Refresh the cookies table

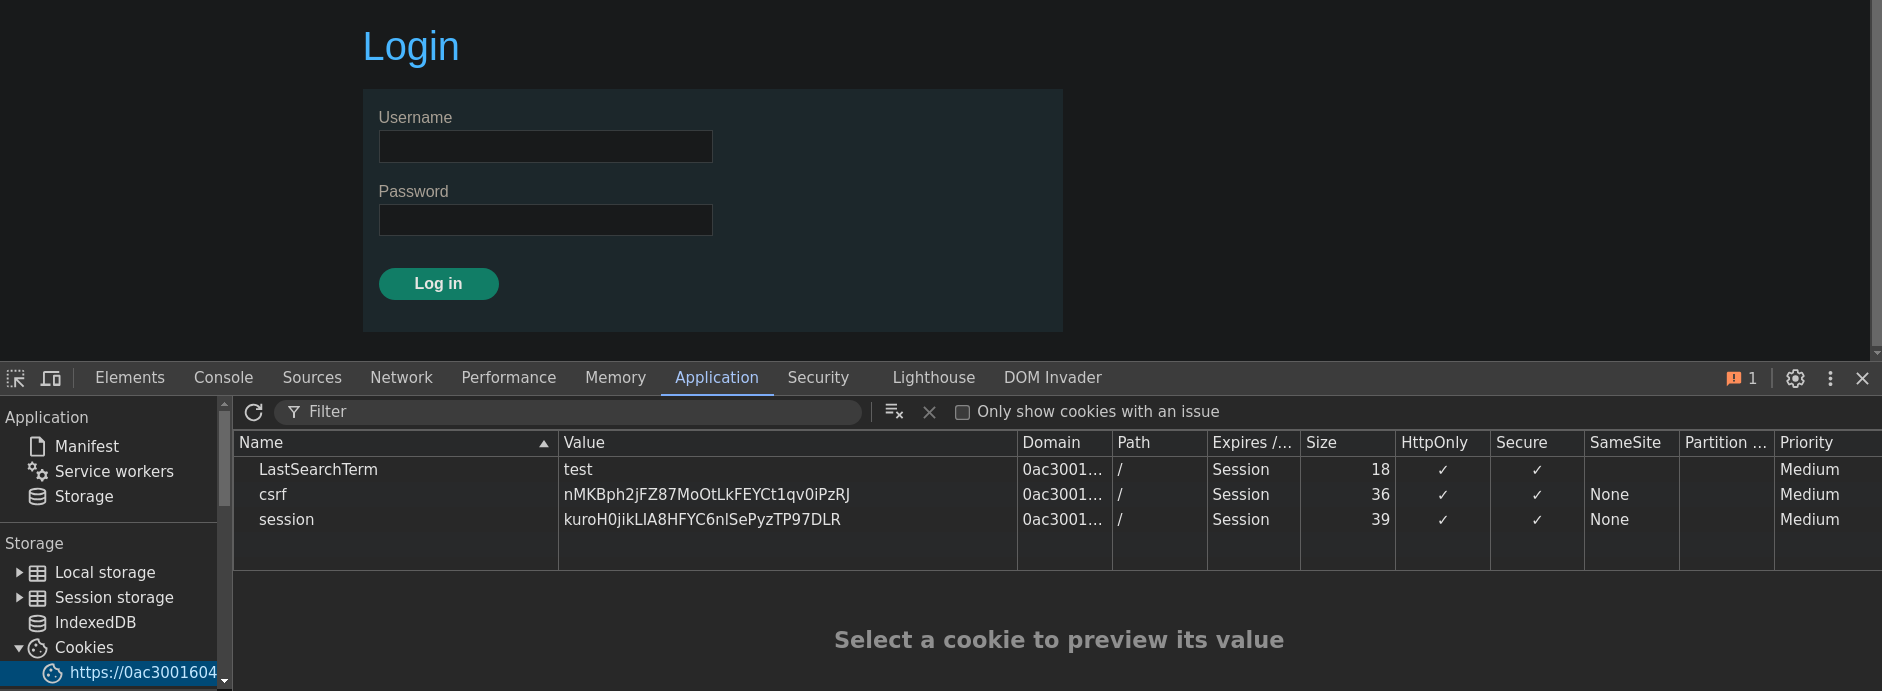[254, 412]
